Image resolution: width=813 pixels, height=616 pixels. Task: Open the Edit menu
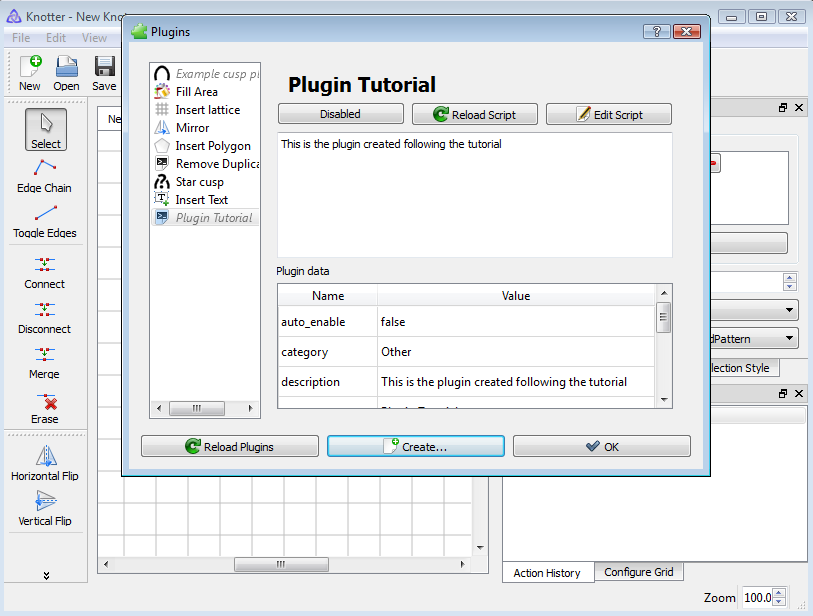tap(56, 38)
